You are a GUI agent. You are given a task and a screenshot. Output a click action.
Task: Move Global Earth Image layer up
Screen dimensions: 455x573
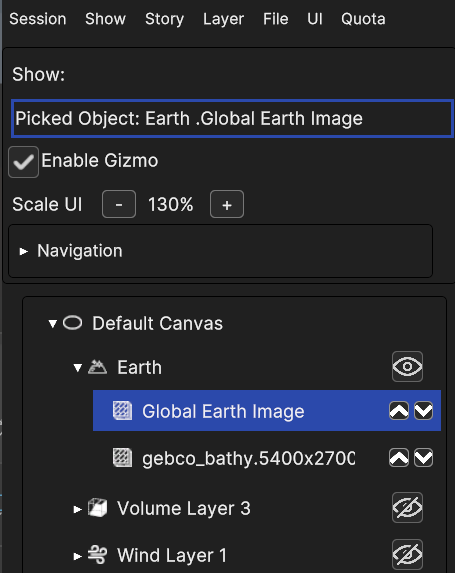click(x=399, y=411)
